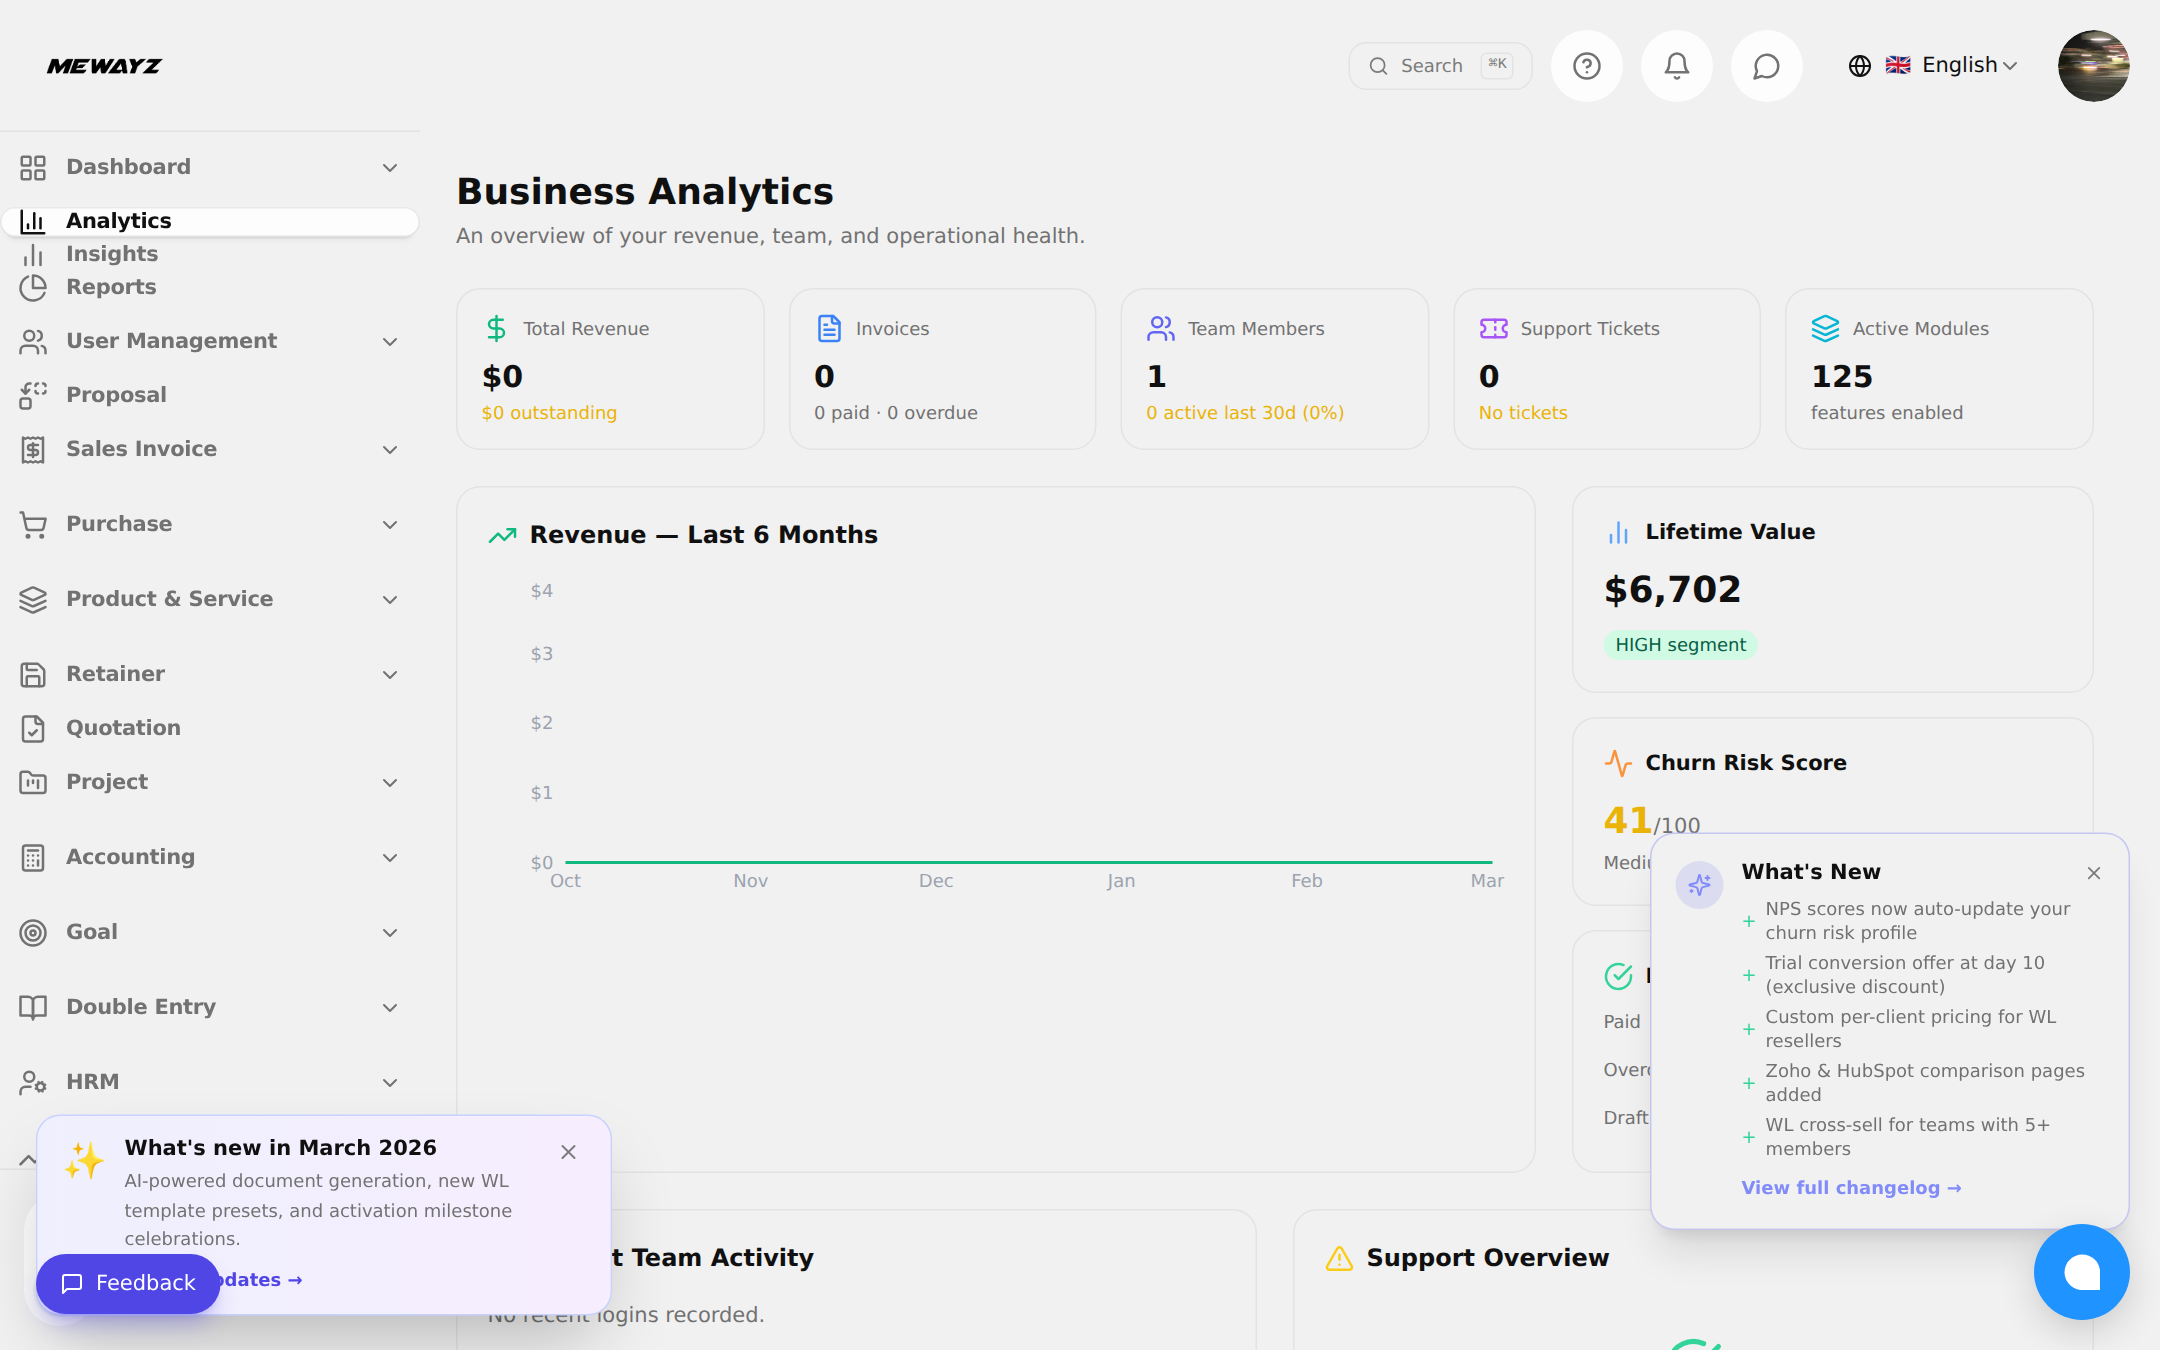Open the View full changelog link
The height and width of the screenshot is (1350, 2160).
point(1850,1188)
